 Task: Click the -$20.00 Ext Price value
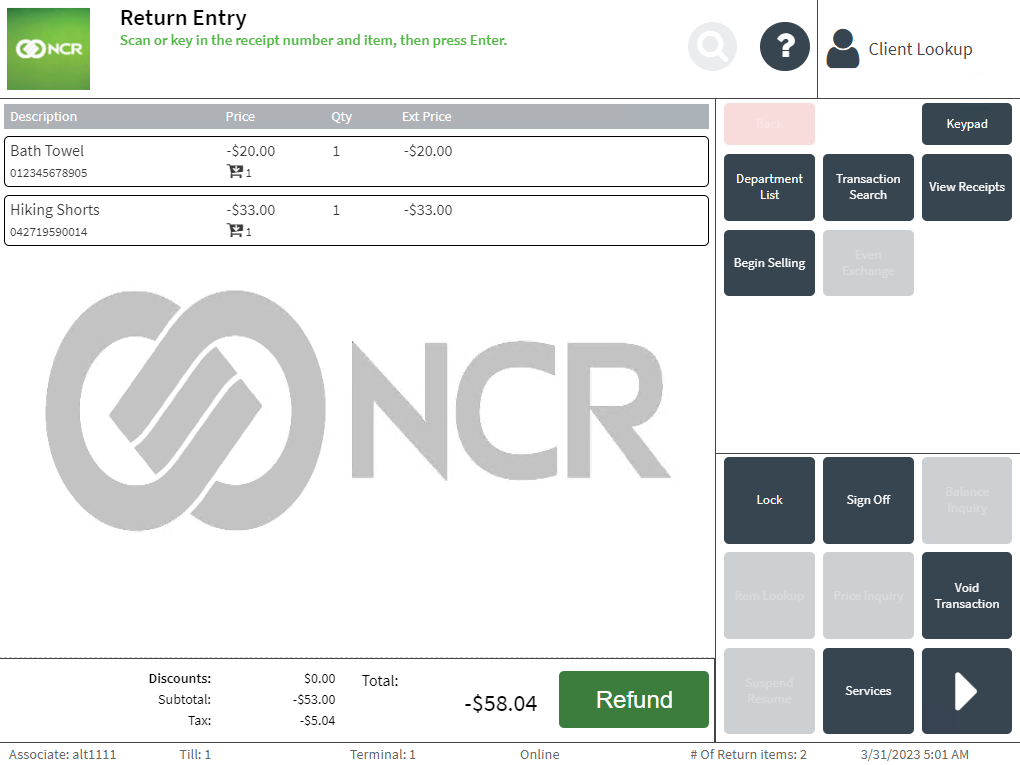(x=428, y=151)
